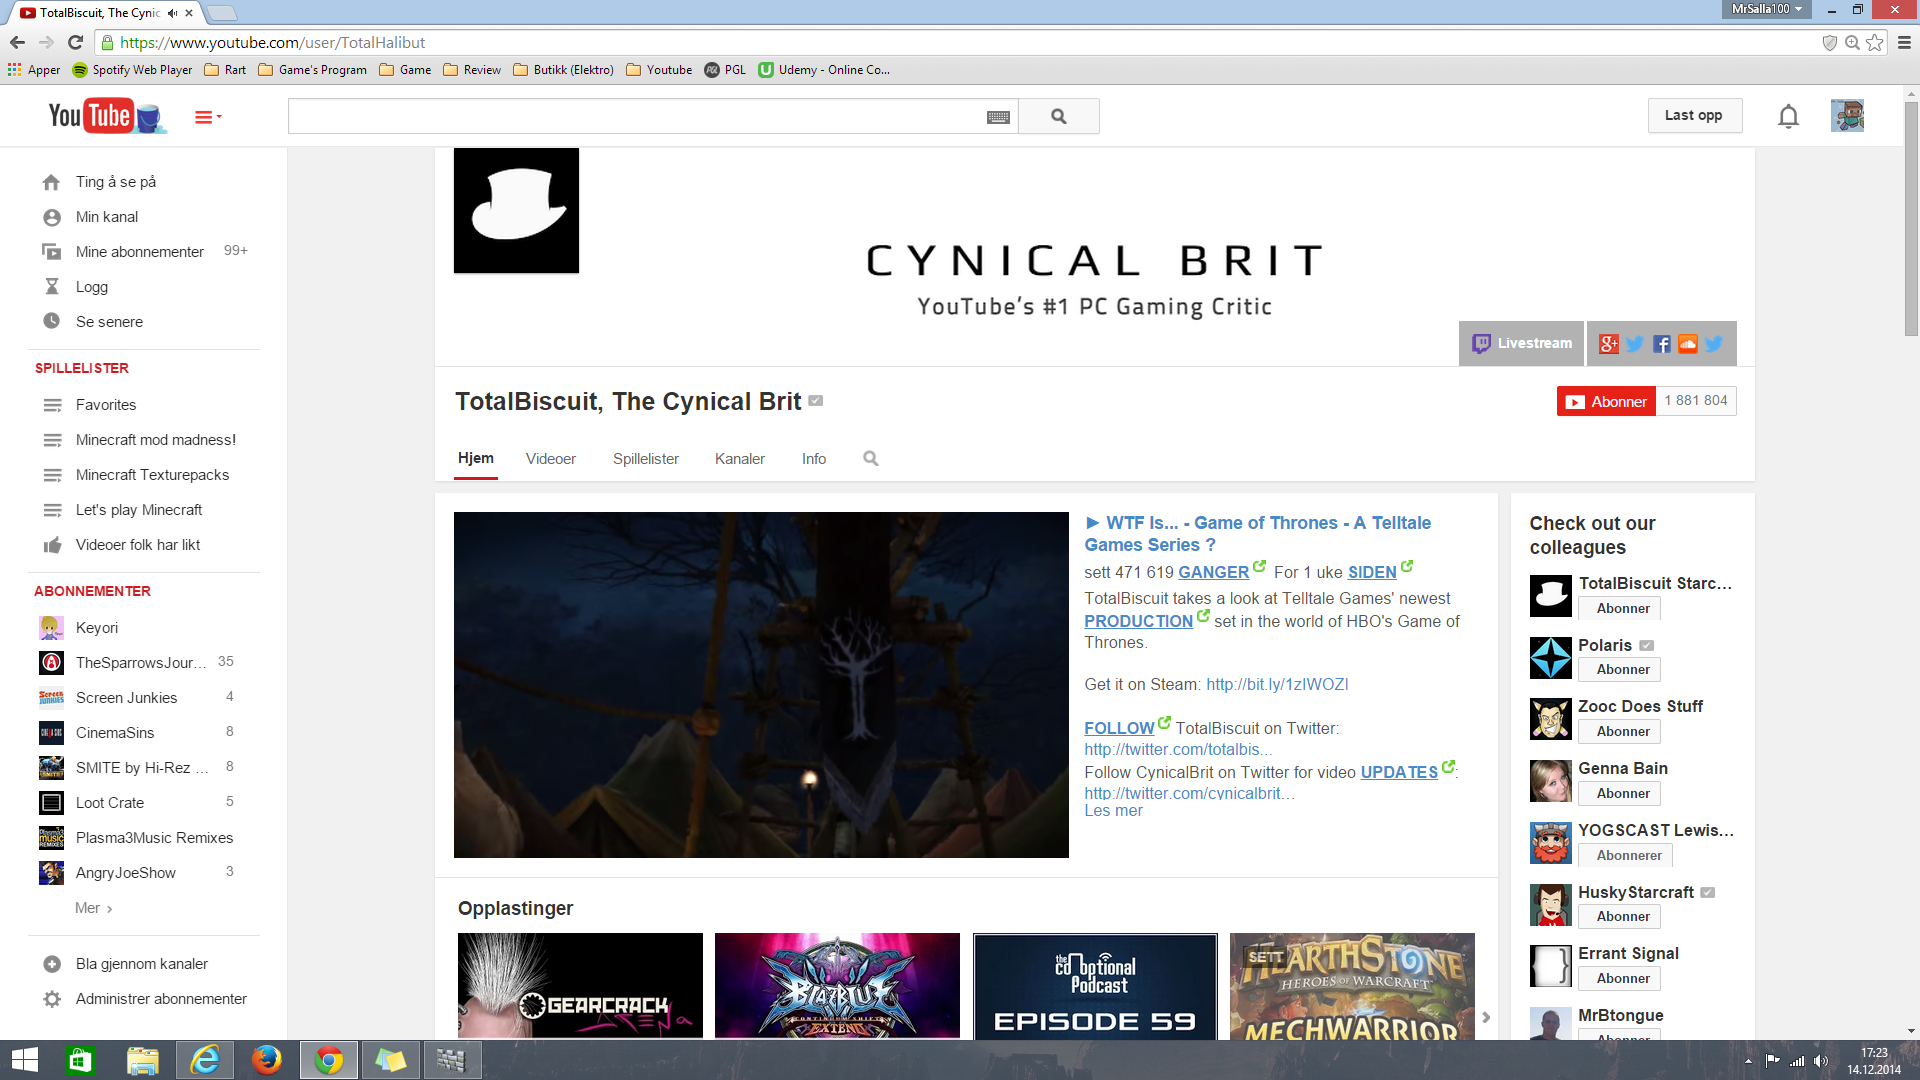
Task: Select the Hjem tab
Action: (476, 458)
